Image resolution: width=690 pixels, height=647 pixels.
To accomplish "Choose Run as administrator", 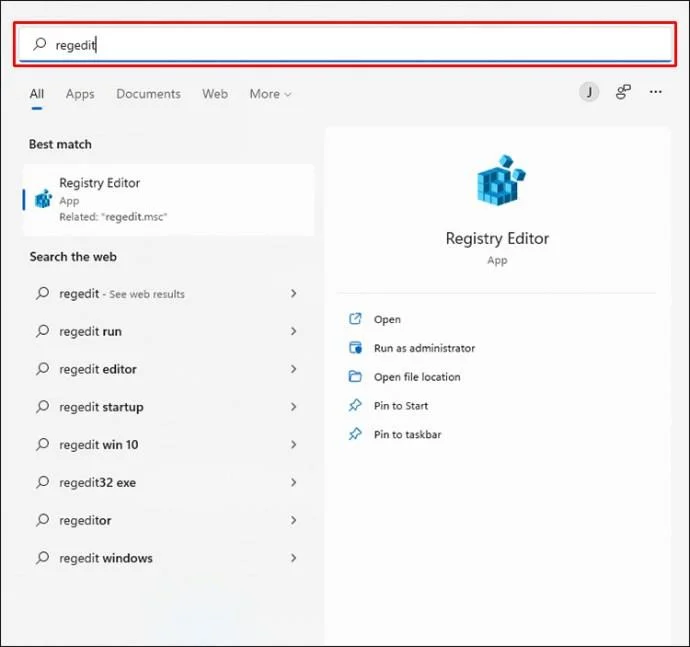I will [x=424, y=348].
